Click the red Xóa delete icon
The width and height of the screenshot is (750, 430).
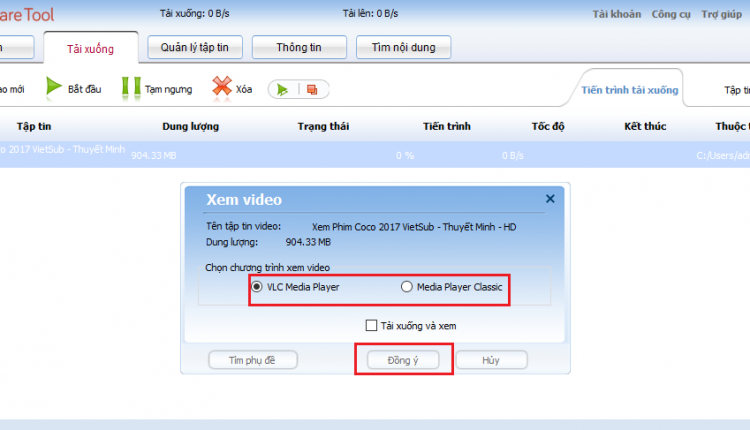222,88
